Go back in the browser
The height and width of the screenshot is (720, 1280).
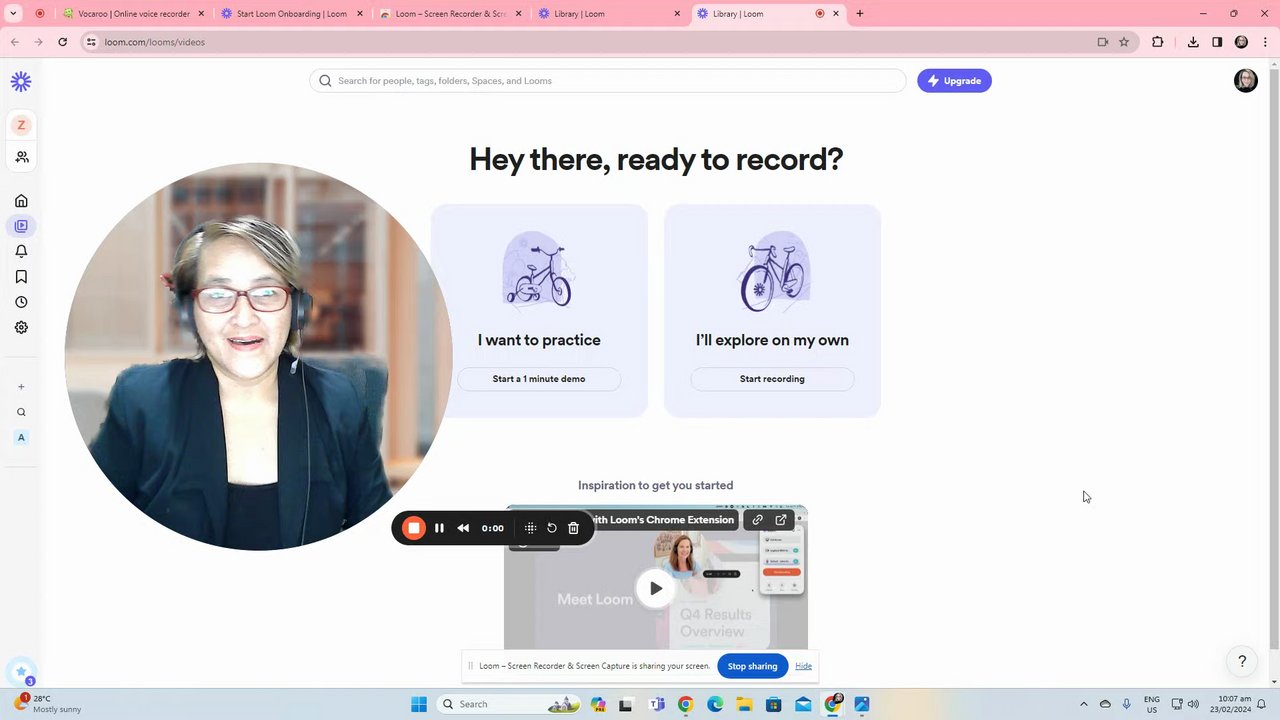pos(15,42)
